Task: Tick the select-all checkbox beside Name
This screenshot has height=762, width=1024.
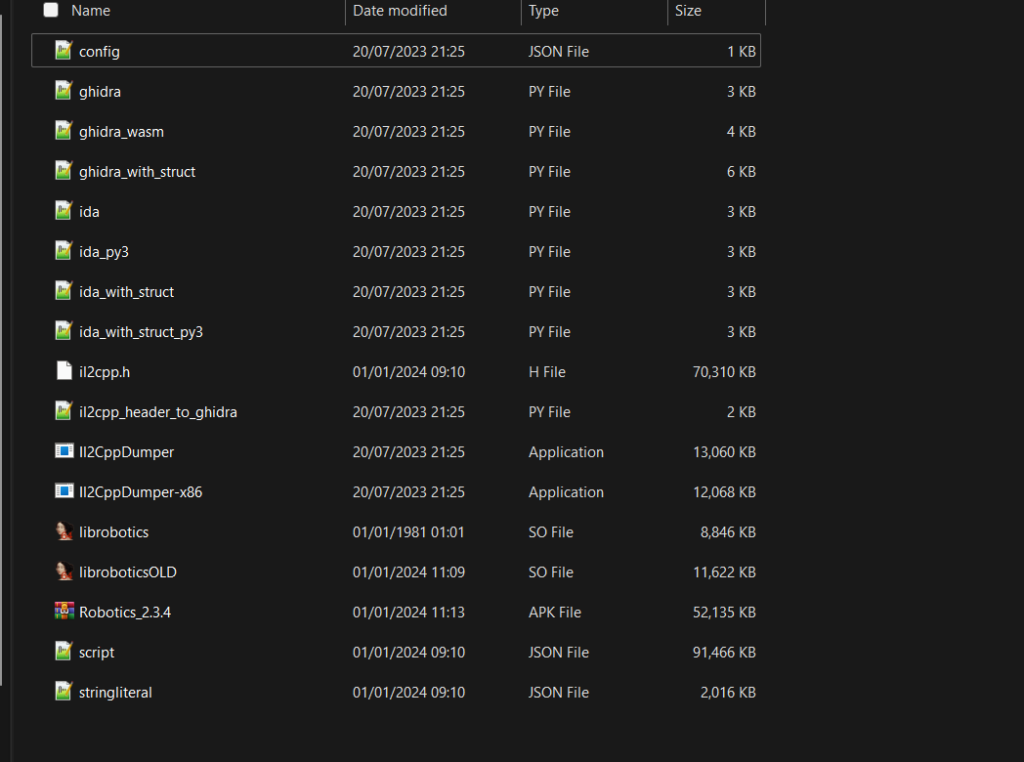Action: pos(51,10)
